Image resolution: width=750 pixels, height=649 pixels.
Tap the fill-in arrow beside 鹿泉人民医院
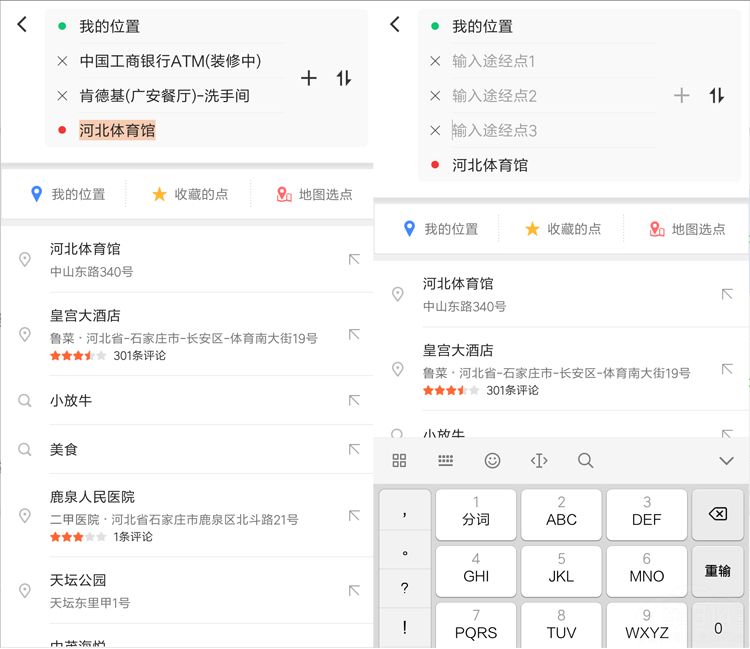pos(353,516)
